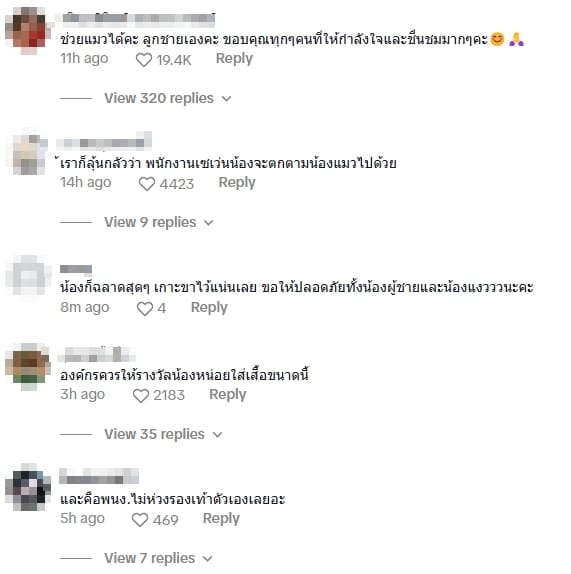Expand View 35 replies

click(x=163, y=434)
